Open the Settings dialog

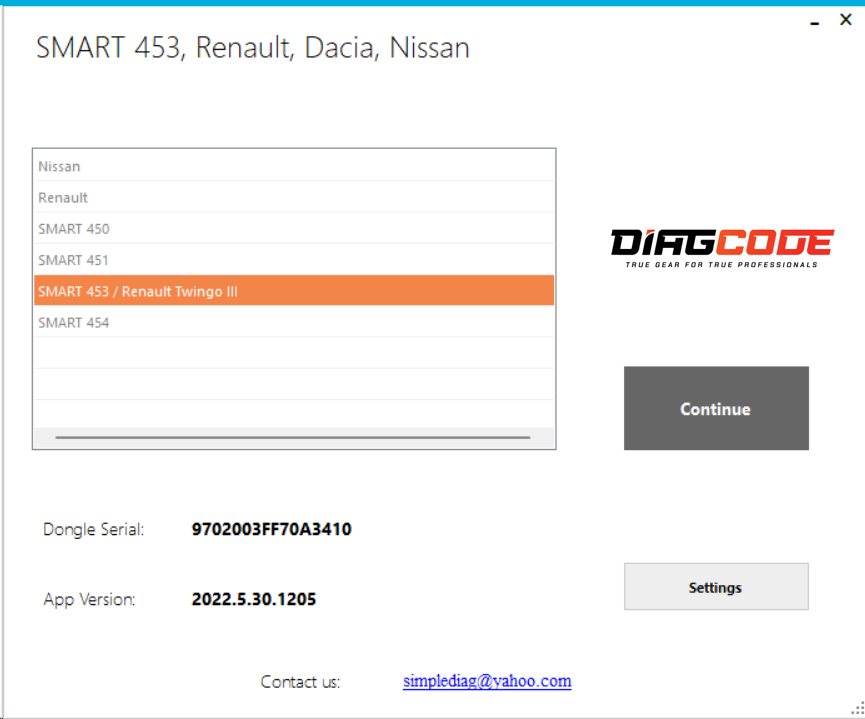coord(715,587)
